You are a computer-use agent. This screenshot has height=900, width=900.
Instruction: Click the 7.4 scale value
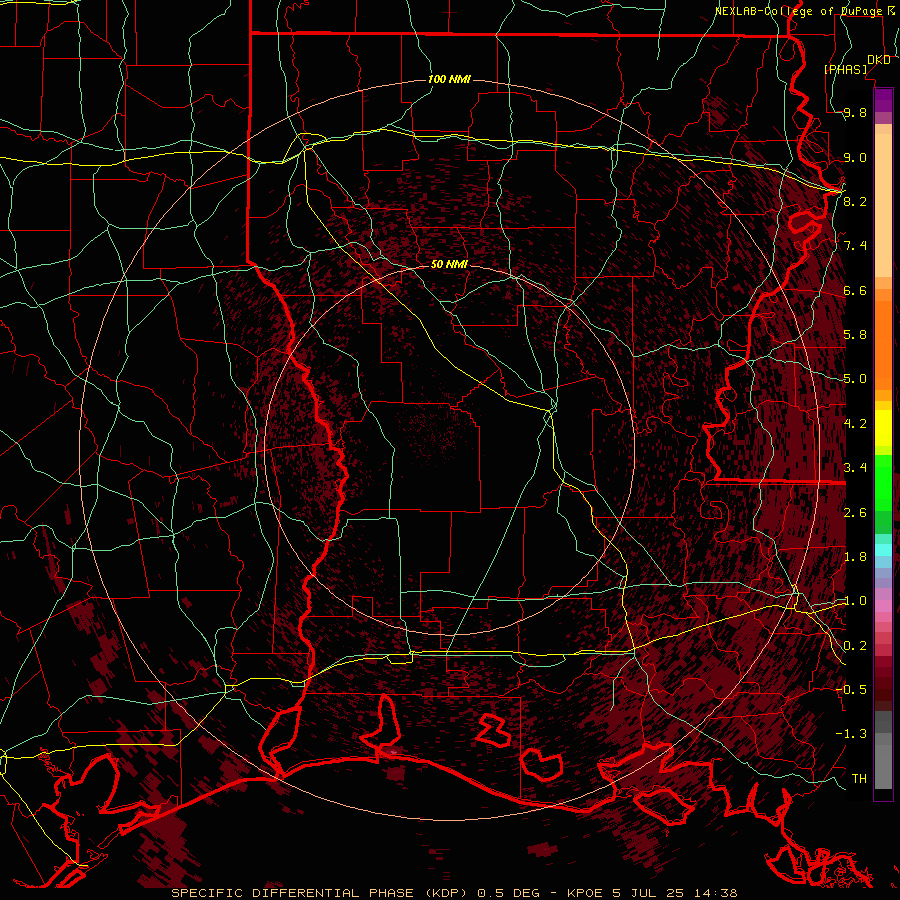pos(855,246)
